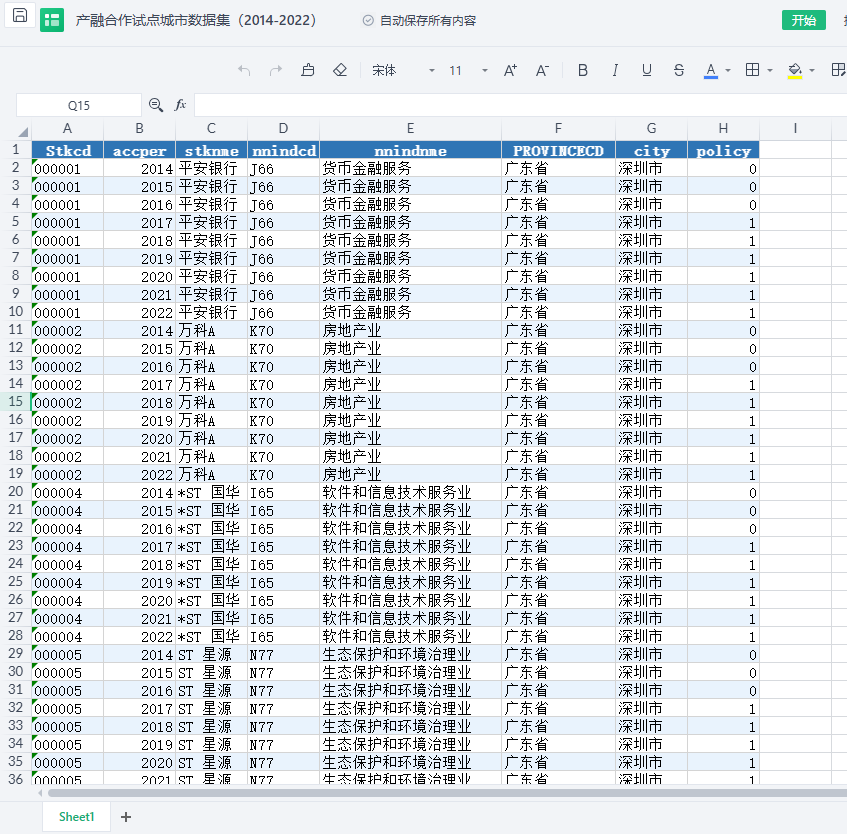847x834 pixels.
Task: Click the clear formatting eraser icon
Action: [340, 70]
